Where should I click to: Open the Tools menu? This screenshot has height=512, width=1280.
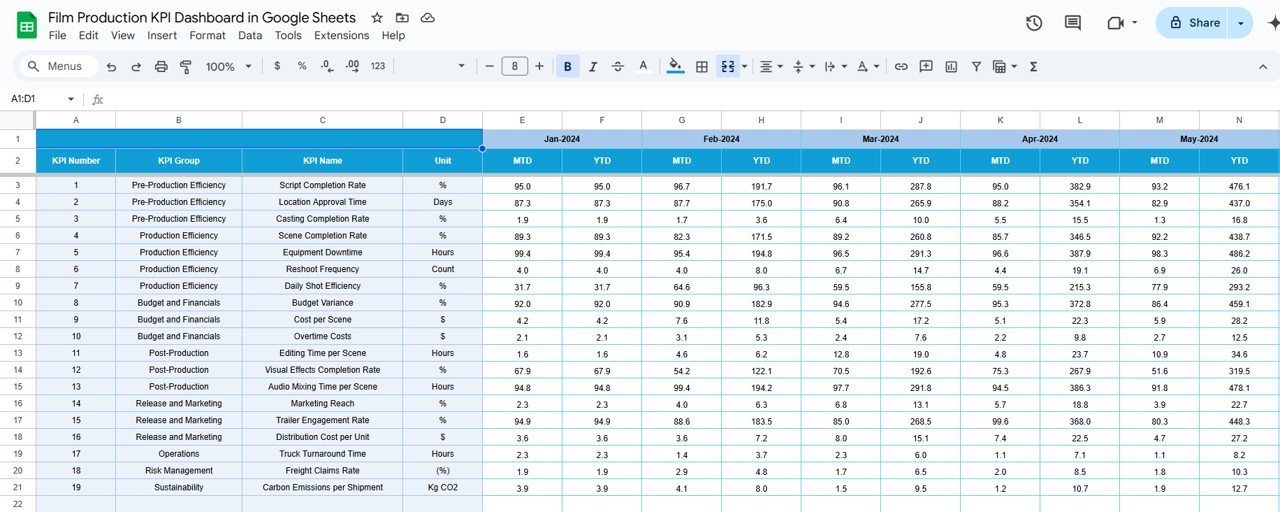(x=288, y=35)
